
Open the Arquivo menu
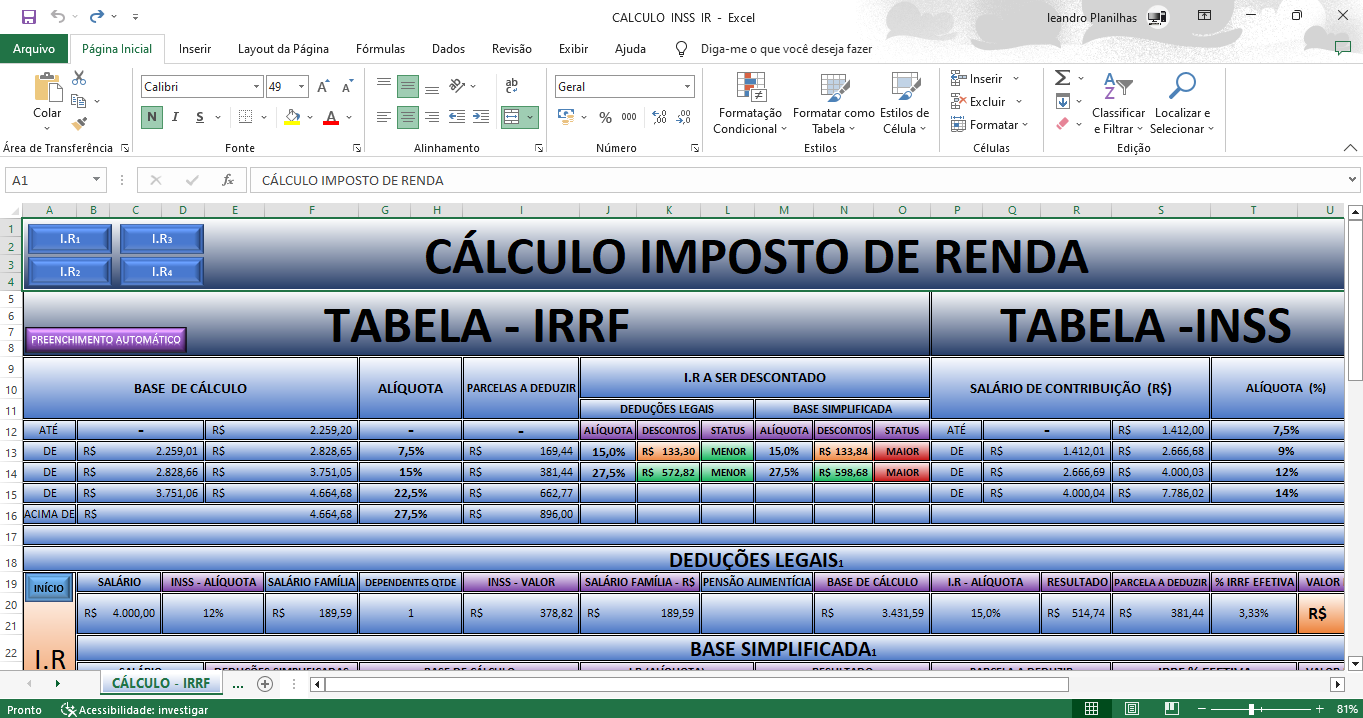coord(34,49)
